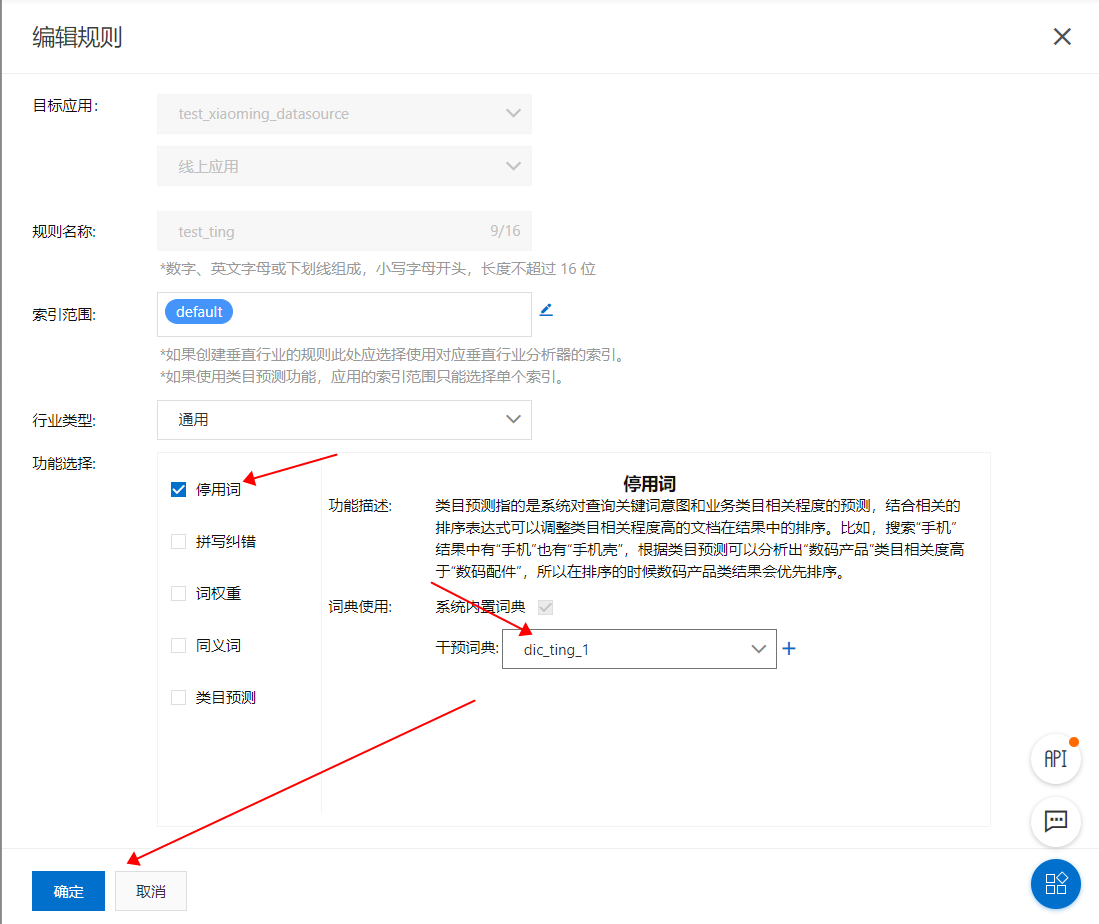Viewport: 1099px width, 924px height.
Task: Click the 词典使用 label
Action: 360,607
